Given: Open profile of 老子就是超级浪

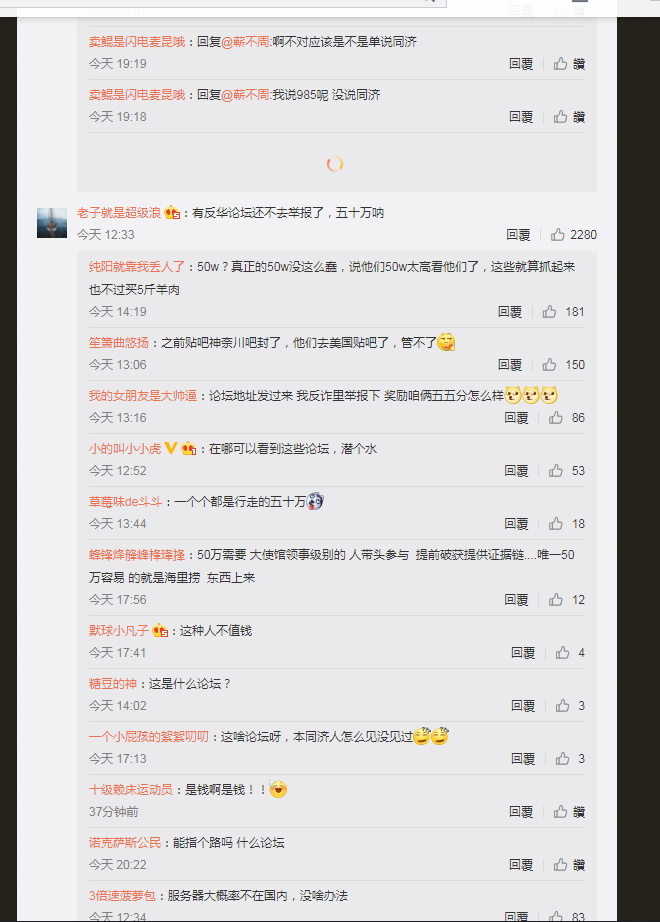Looking at the screenshot, I should tap(118, 213).
